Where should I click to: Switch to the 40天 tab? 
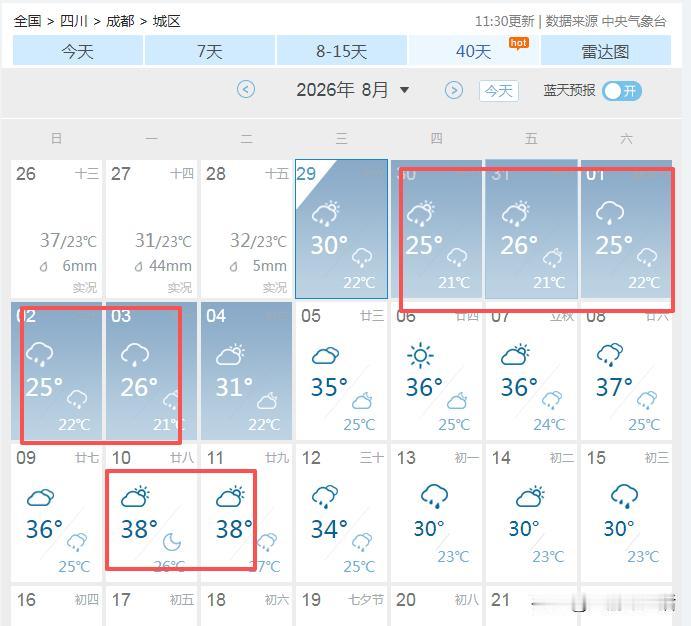pyautogui.click(x=473, y=51)
